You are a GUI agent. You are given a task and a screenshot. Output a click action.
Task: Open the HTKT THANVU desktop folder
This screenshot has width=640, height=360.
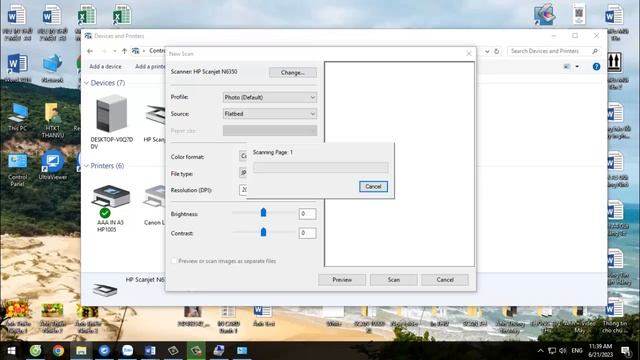click(x=53, y=120)
